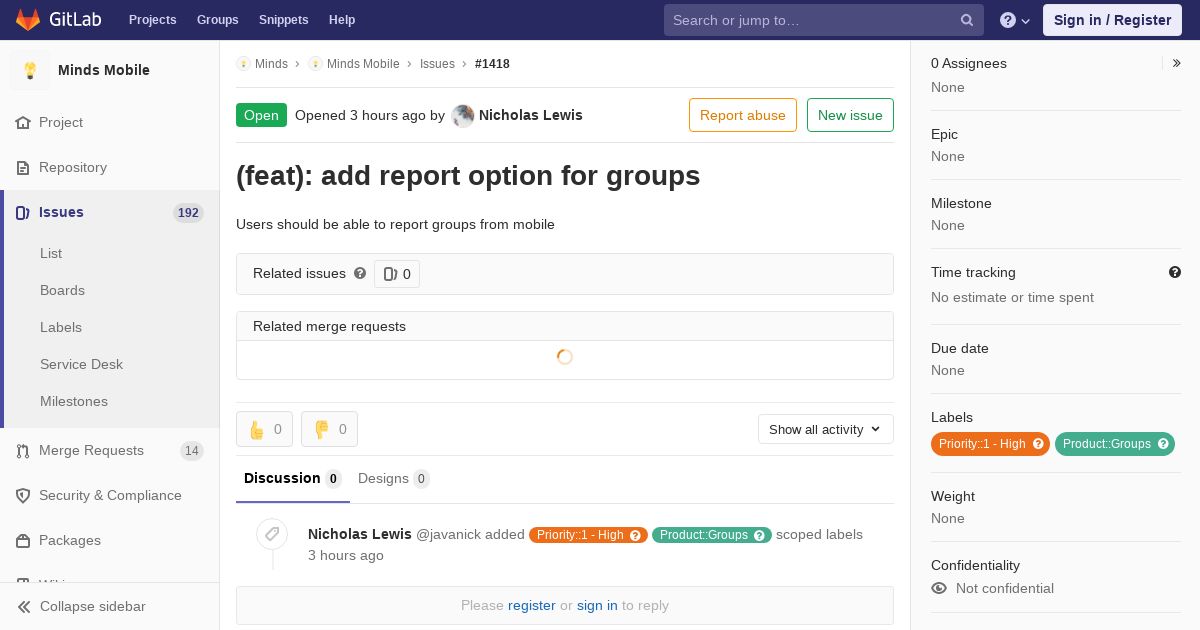The image size is (1200, 630).
Task: Click the register link in reply box
Action: pyautogui.click(x=532, y=605)
